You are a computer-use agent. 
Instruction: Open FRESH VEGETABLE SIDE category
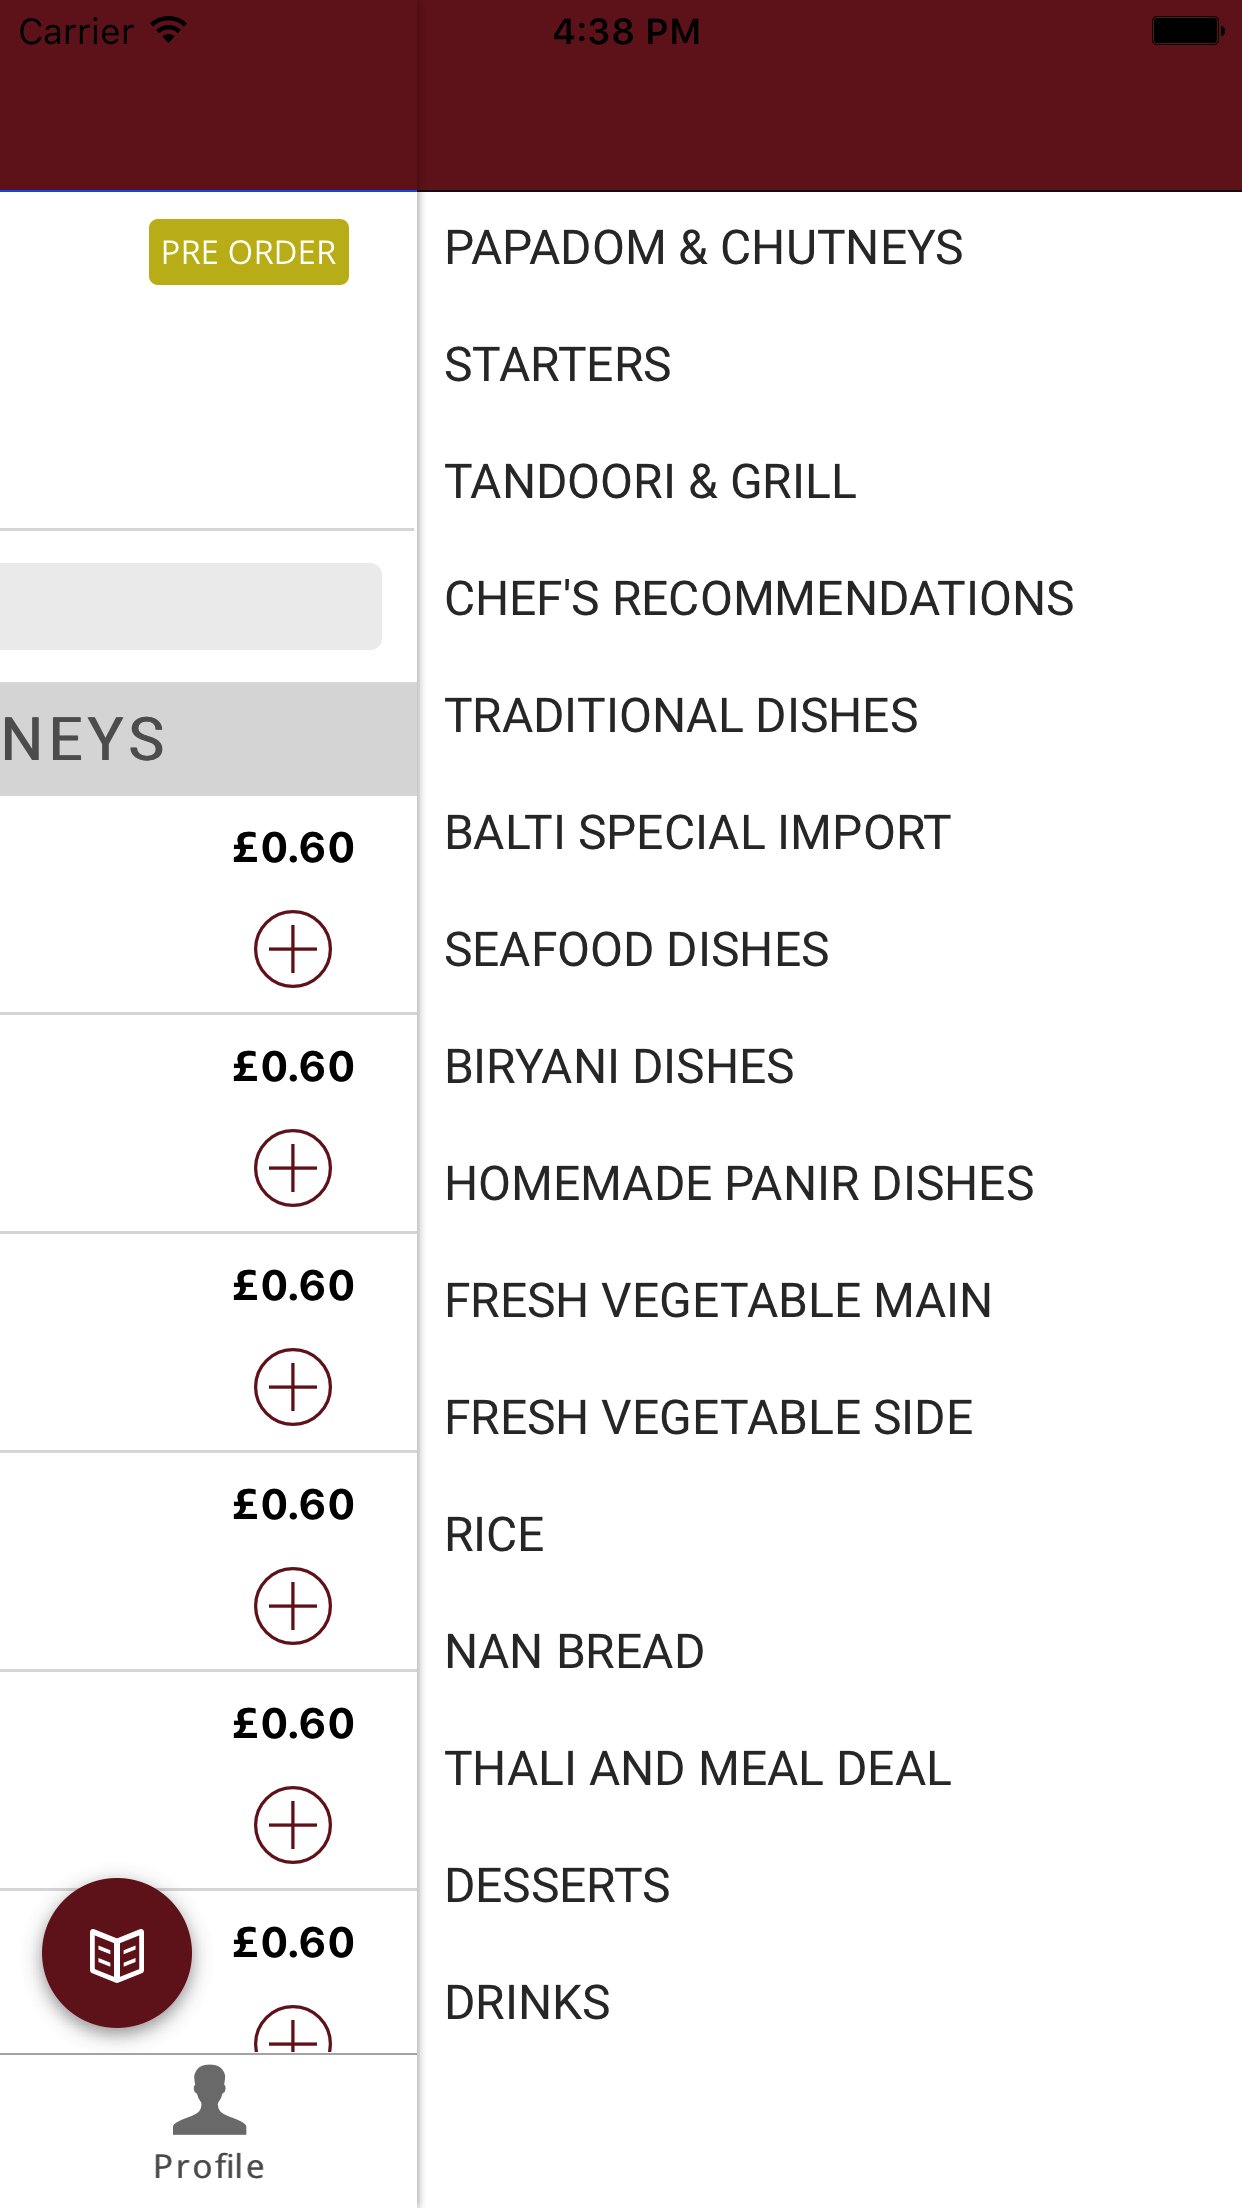click(708, 1418)
